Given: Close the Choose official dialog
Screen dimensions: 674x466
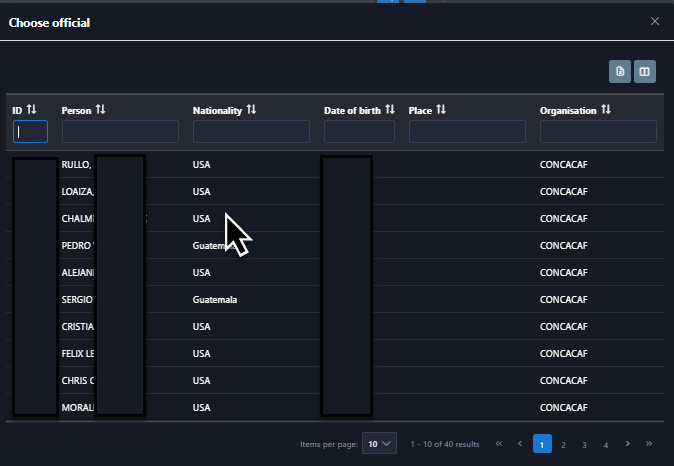Looking at the screenshot, I should 655,21.
